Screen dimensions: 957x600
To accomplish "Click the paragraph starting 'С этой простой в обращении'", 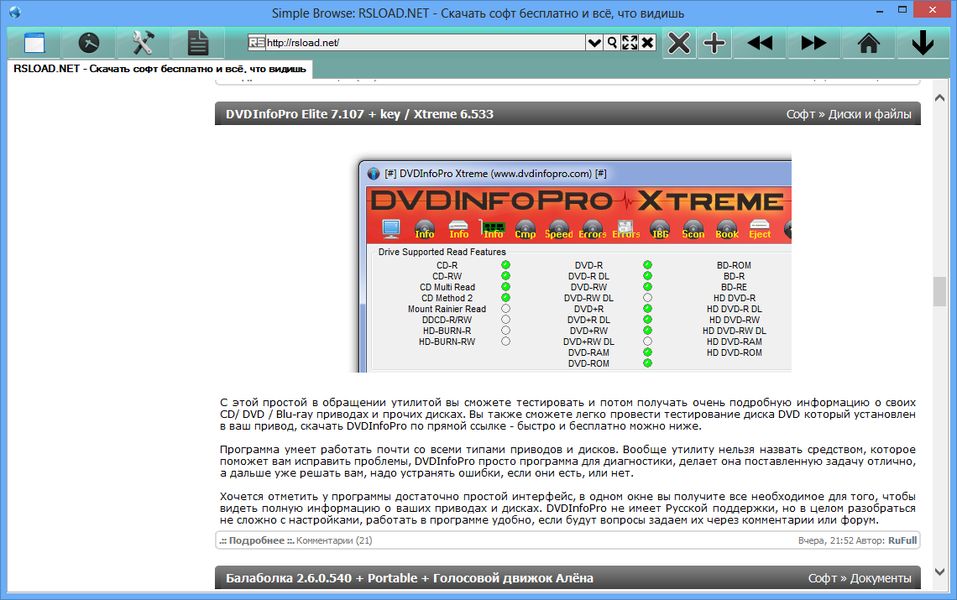I will 568,414.
